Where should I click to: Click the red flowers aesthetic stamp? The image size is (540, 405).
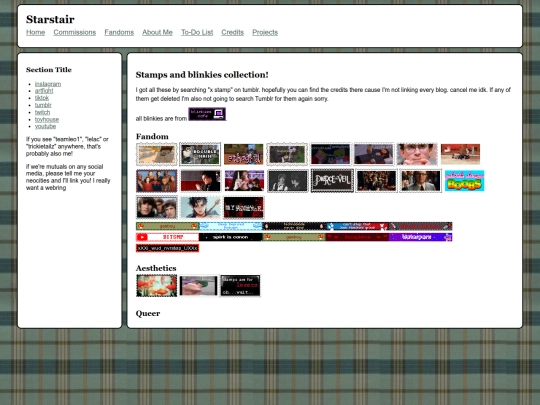coord(157,285)
